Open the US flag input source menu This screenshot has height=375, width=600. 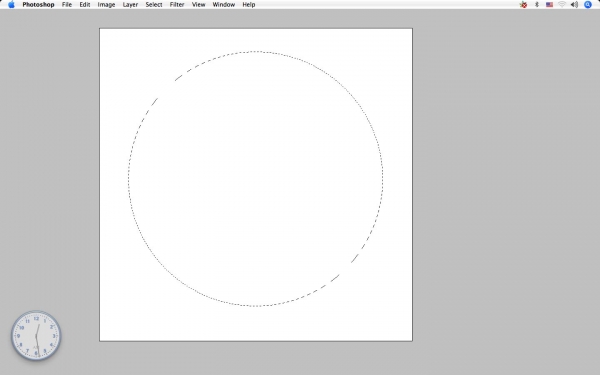549,5
